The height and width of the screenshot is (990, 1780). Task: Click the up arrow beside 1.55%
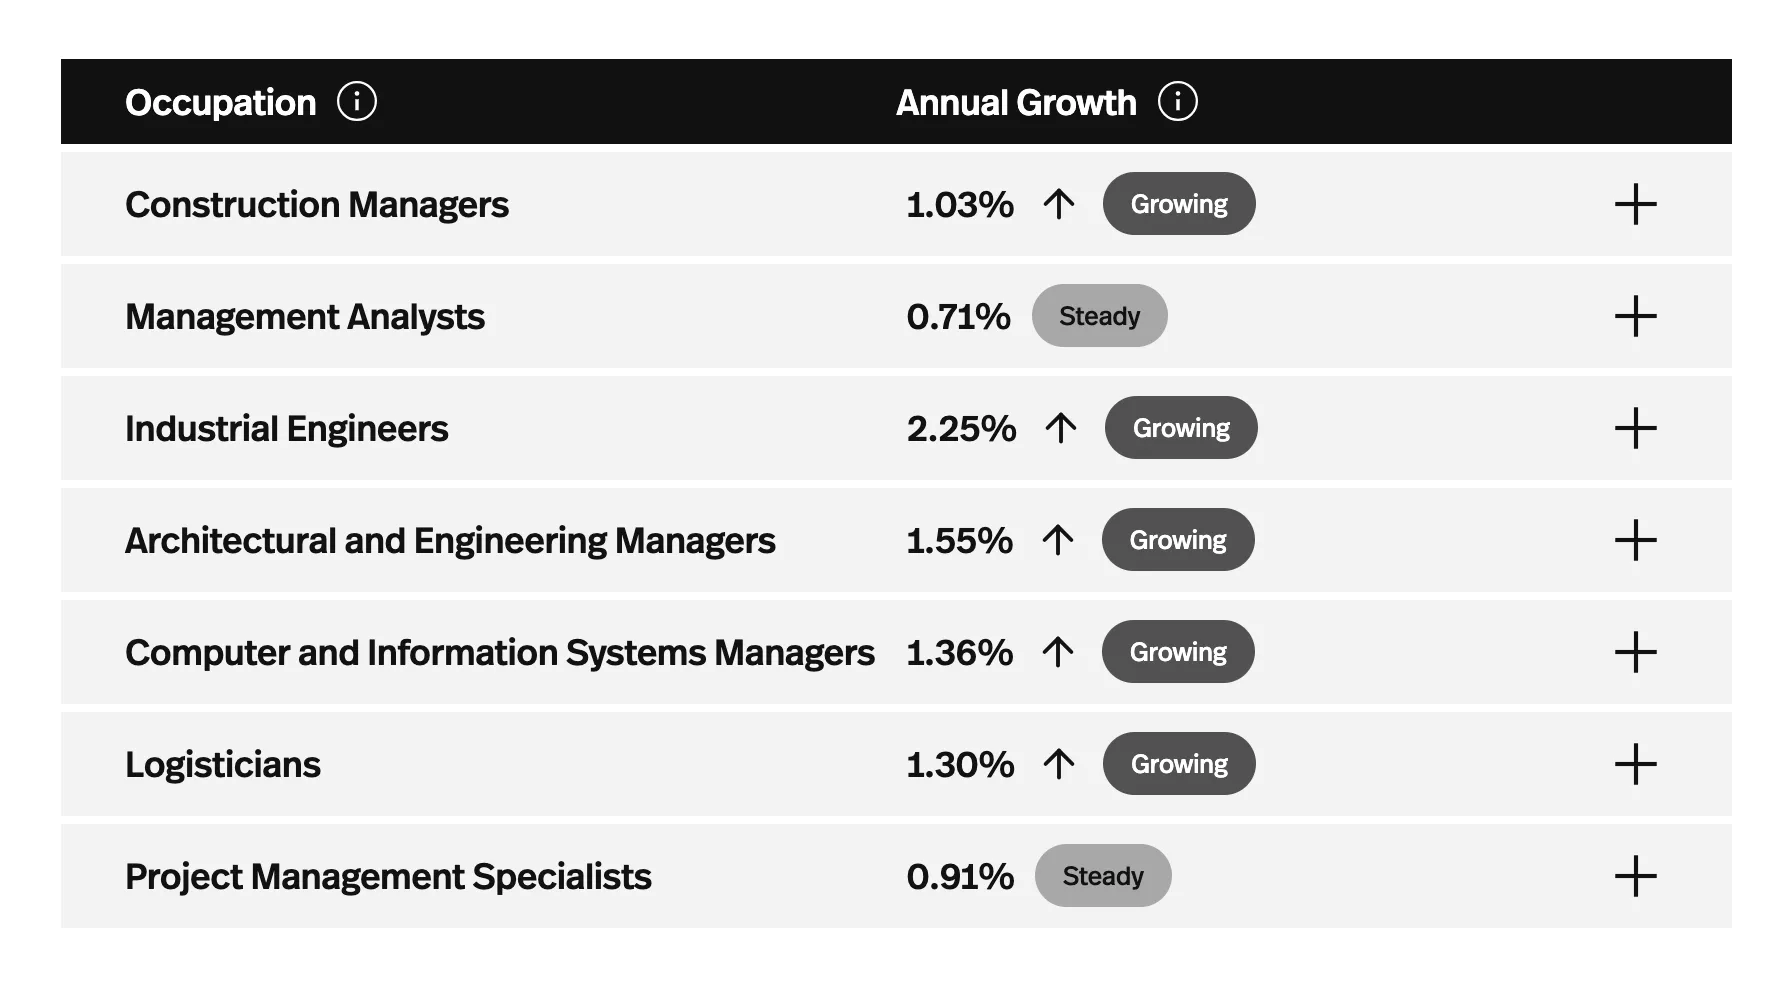[1057, 540]
